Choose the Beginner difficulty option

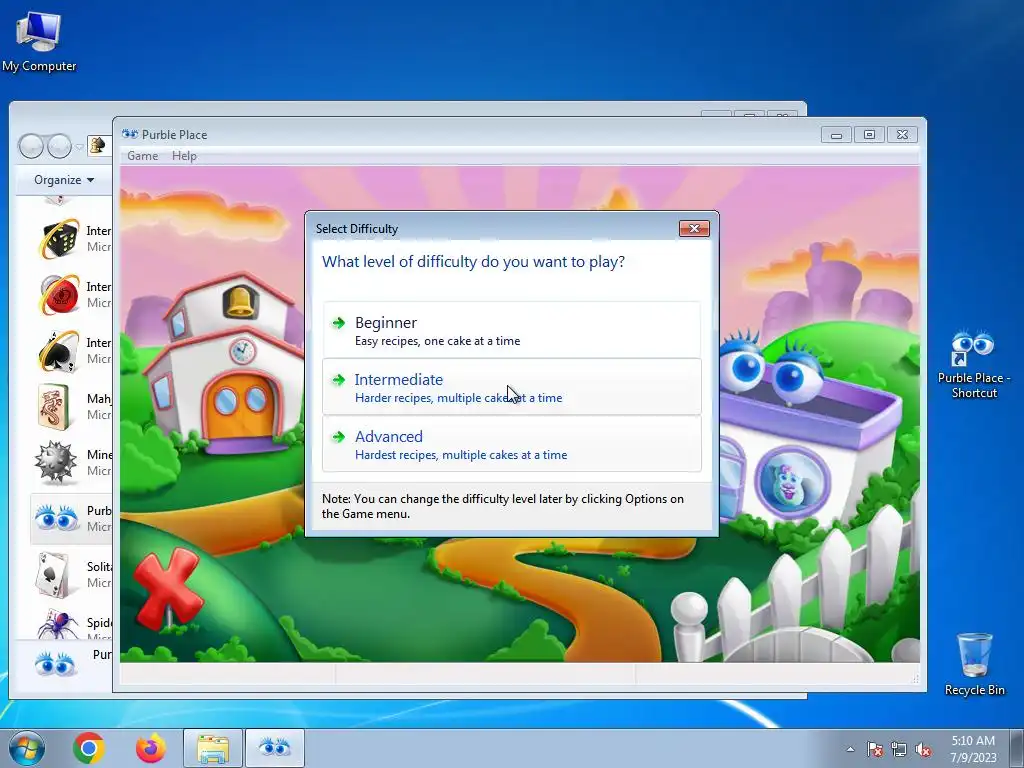pyautogui.click(x=511, y=330)
